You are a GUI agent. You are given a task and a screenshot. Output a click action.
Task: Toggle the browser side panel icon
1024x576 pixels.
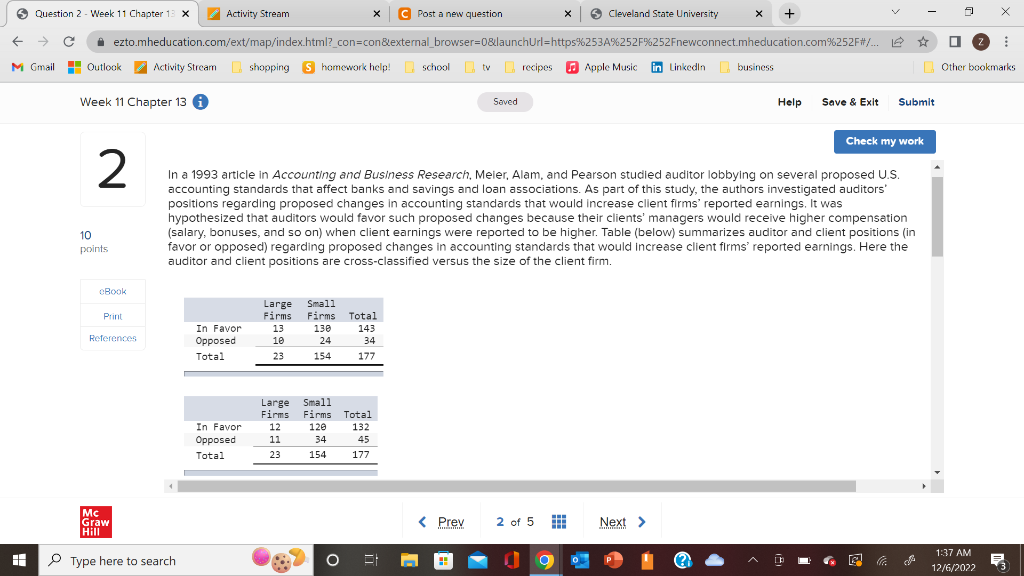[x=955, y=42]
